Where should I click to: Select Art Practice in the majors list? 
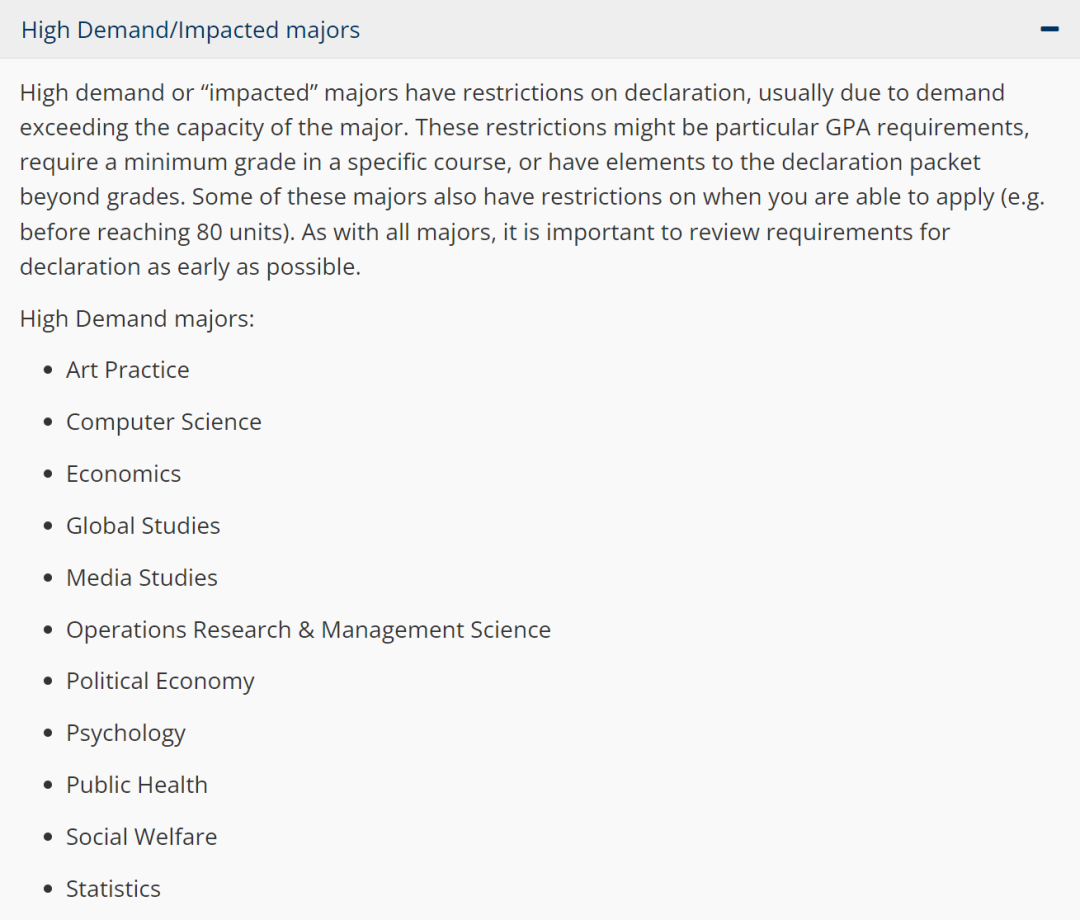tap(127, 370)
